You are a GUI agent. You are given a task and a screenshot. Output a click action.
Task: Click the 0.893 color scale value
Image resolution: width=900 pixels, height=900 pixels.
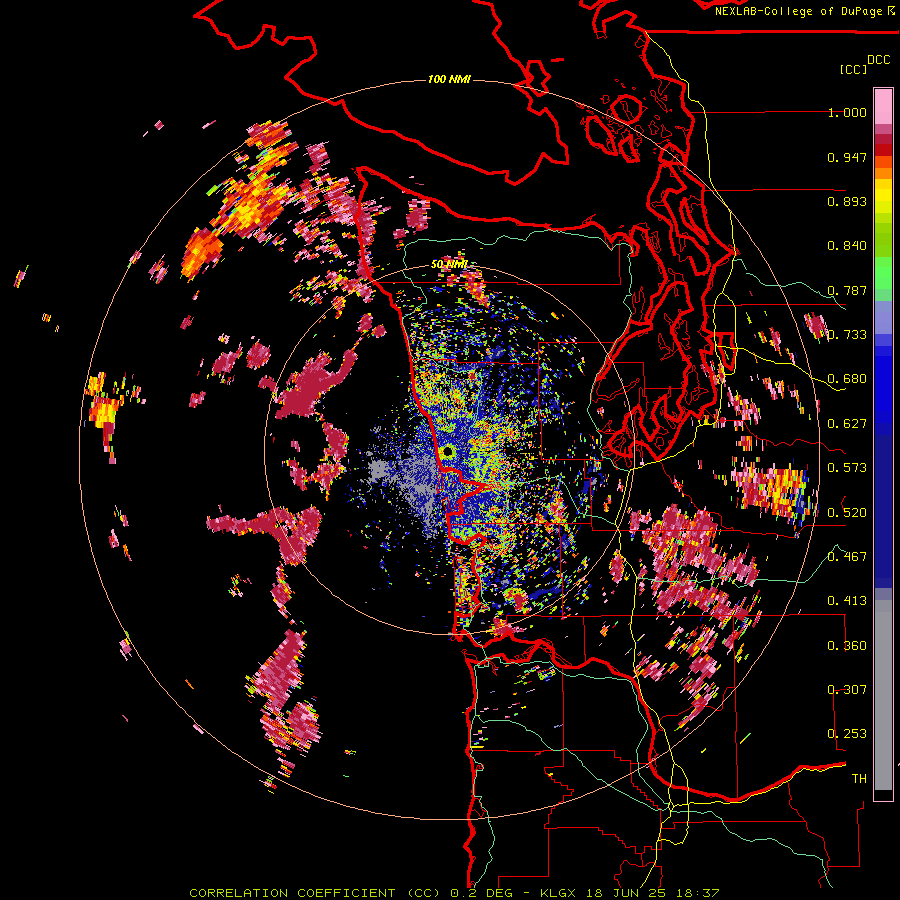coord(847,201)
